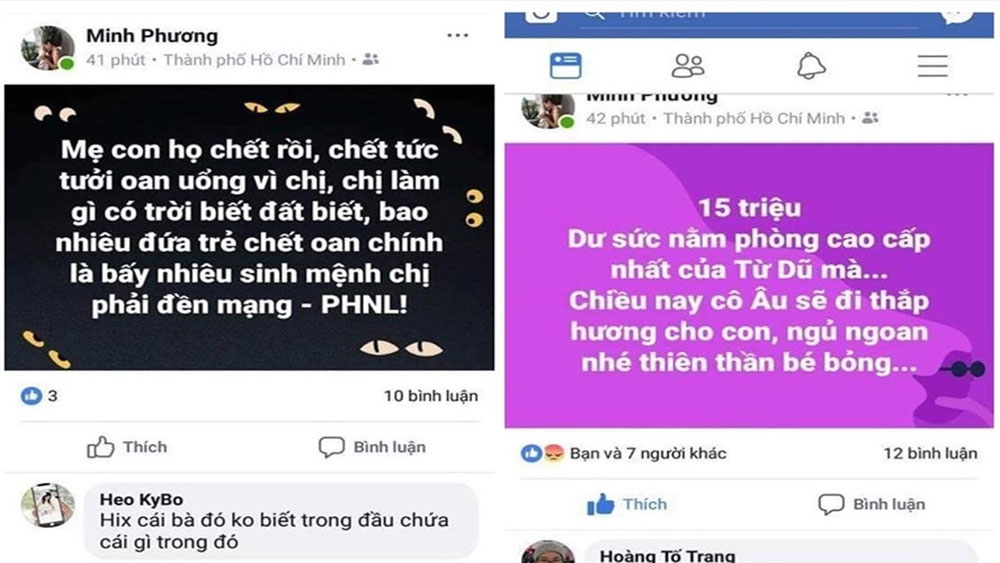Image resolution: width=1000 pixels, height=563 pixels.
Task: Like the left post with Thích
Action: (x=127, y=447)
